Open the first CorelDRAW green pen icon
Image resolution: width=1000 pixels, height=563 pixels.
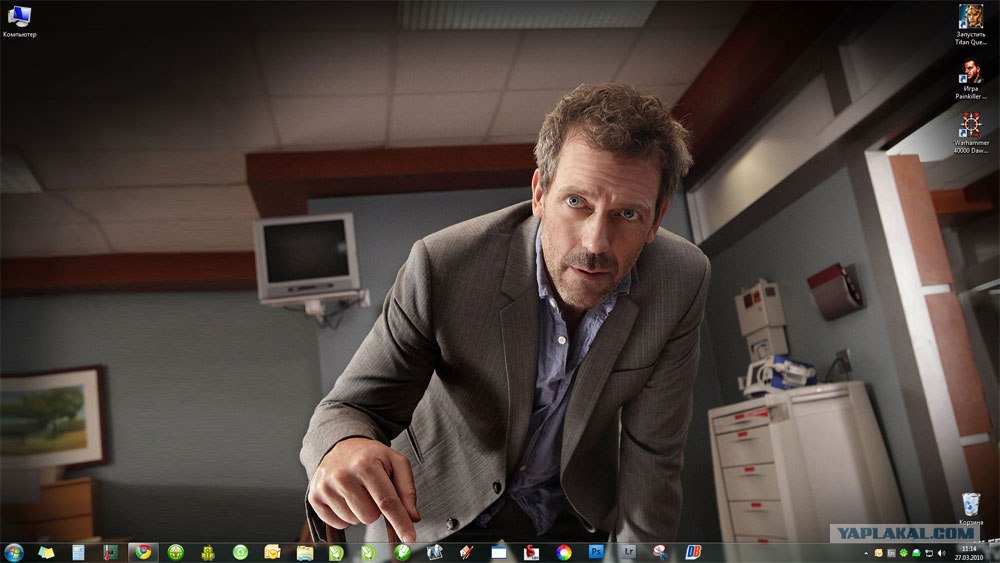[337, 552]
